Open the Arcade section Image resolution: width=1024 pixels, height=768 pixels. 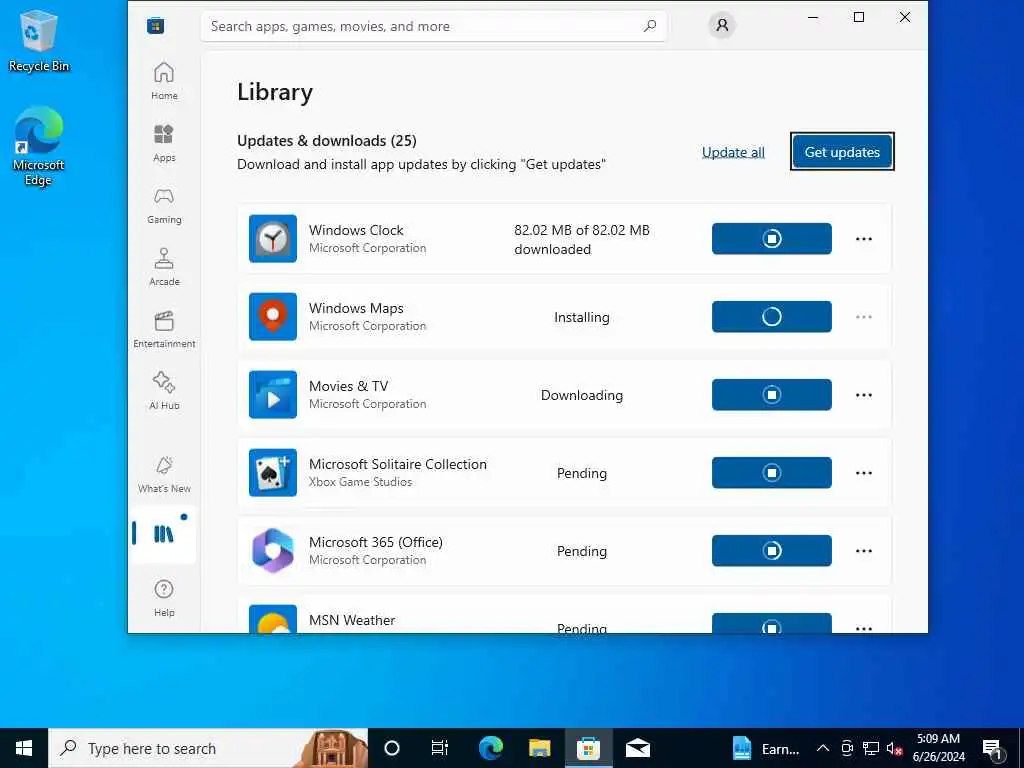pos(164,267)
